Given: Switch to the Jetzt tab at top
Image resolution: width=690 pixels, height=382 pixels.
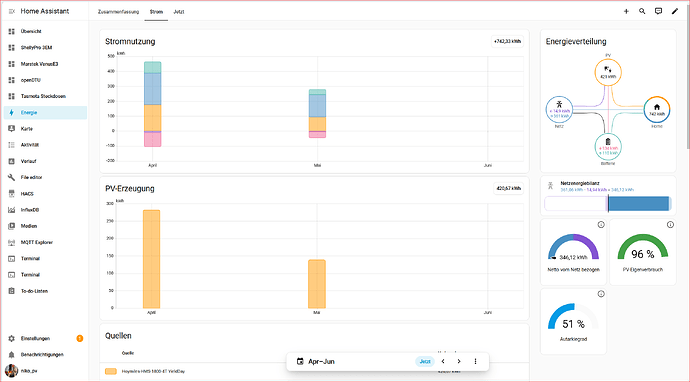Looking at the screenshot, I should click(179, 12).
